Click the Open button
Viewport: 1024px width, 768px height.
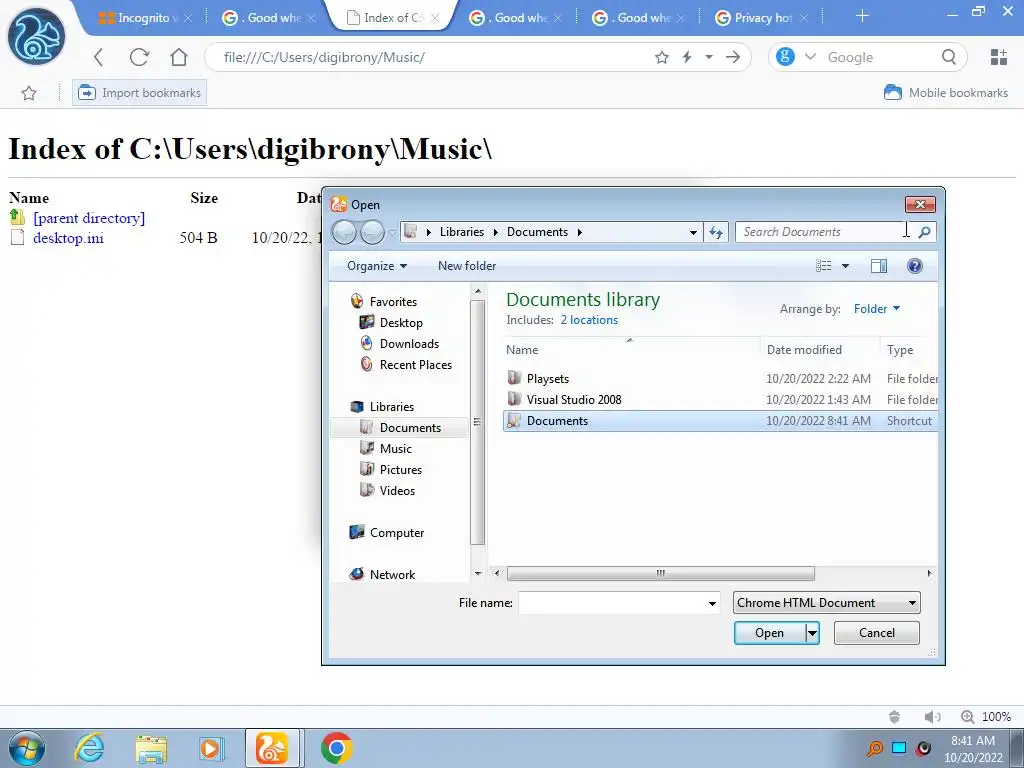click(769, 633)
